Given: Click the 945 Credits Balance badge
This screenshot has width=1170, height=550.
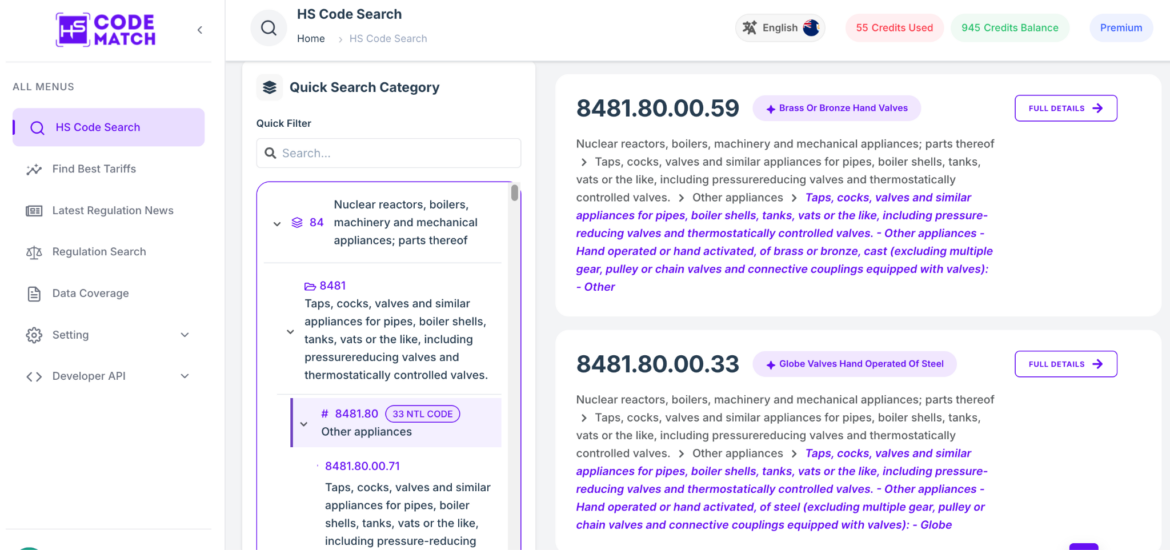Looking at the screenshot, I should [1010, 28].
